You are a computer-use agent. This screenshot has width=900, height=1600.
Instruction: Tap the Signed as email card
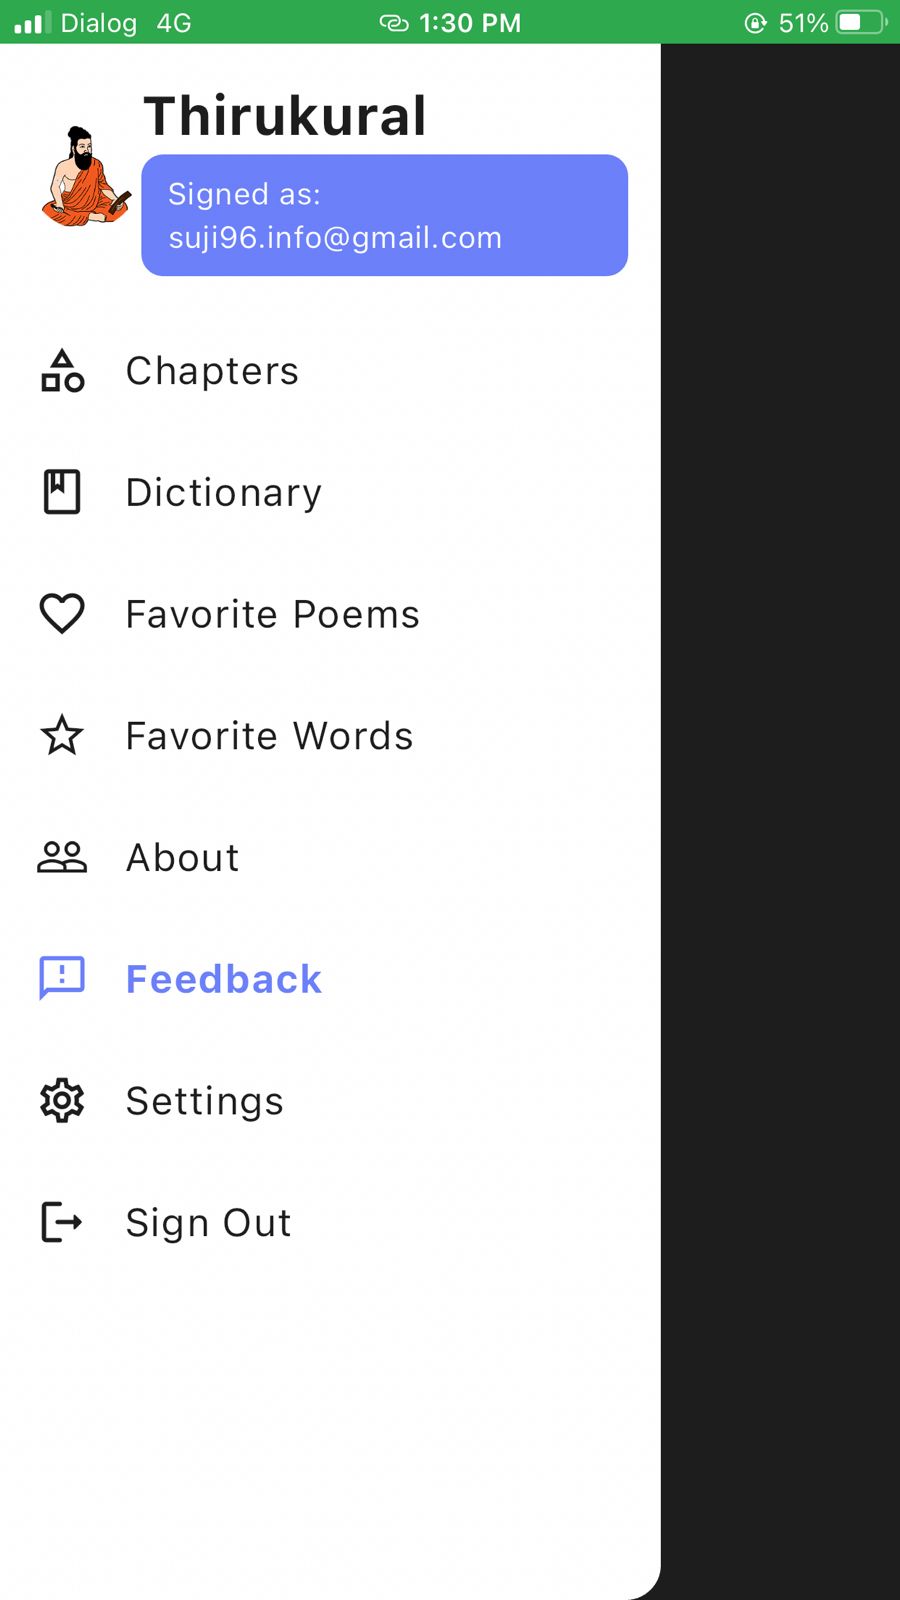tap(384, 215)
